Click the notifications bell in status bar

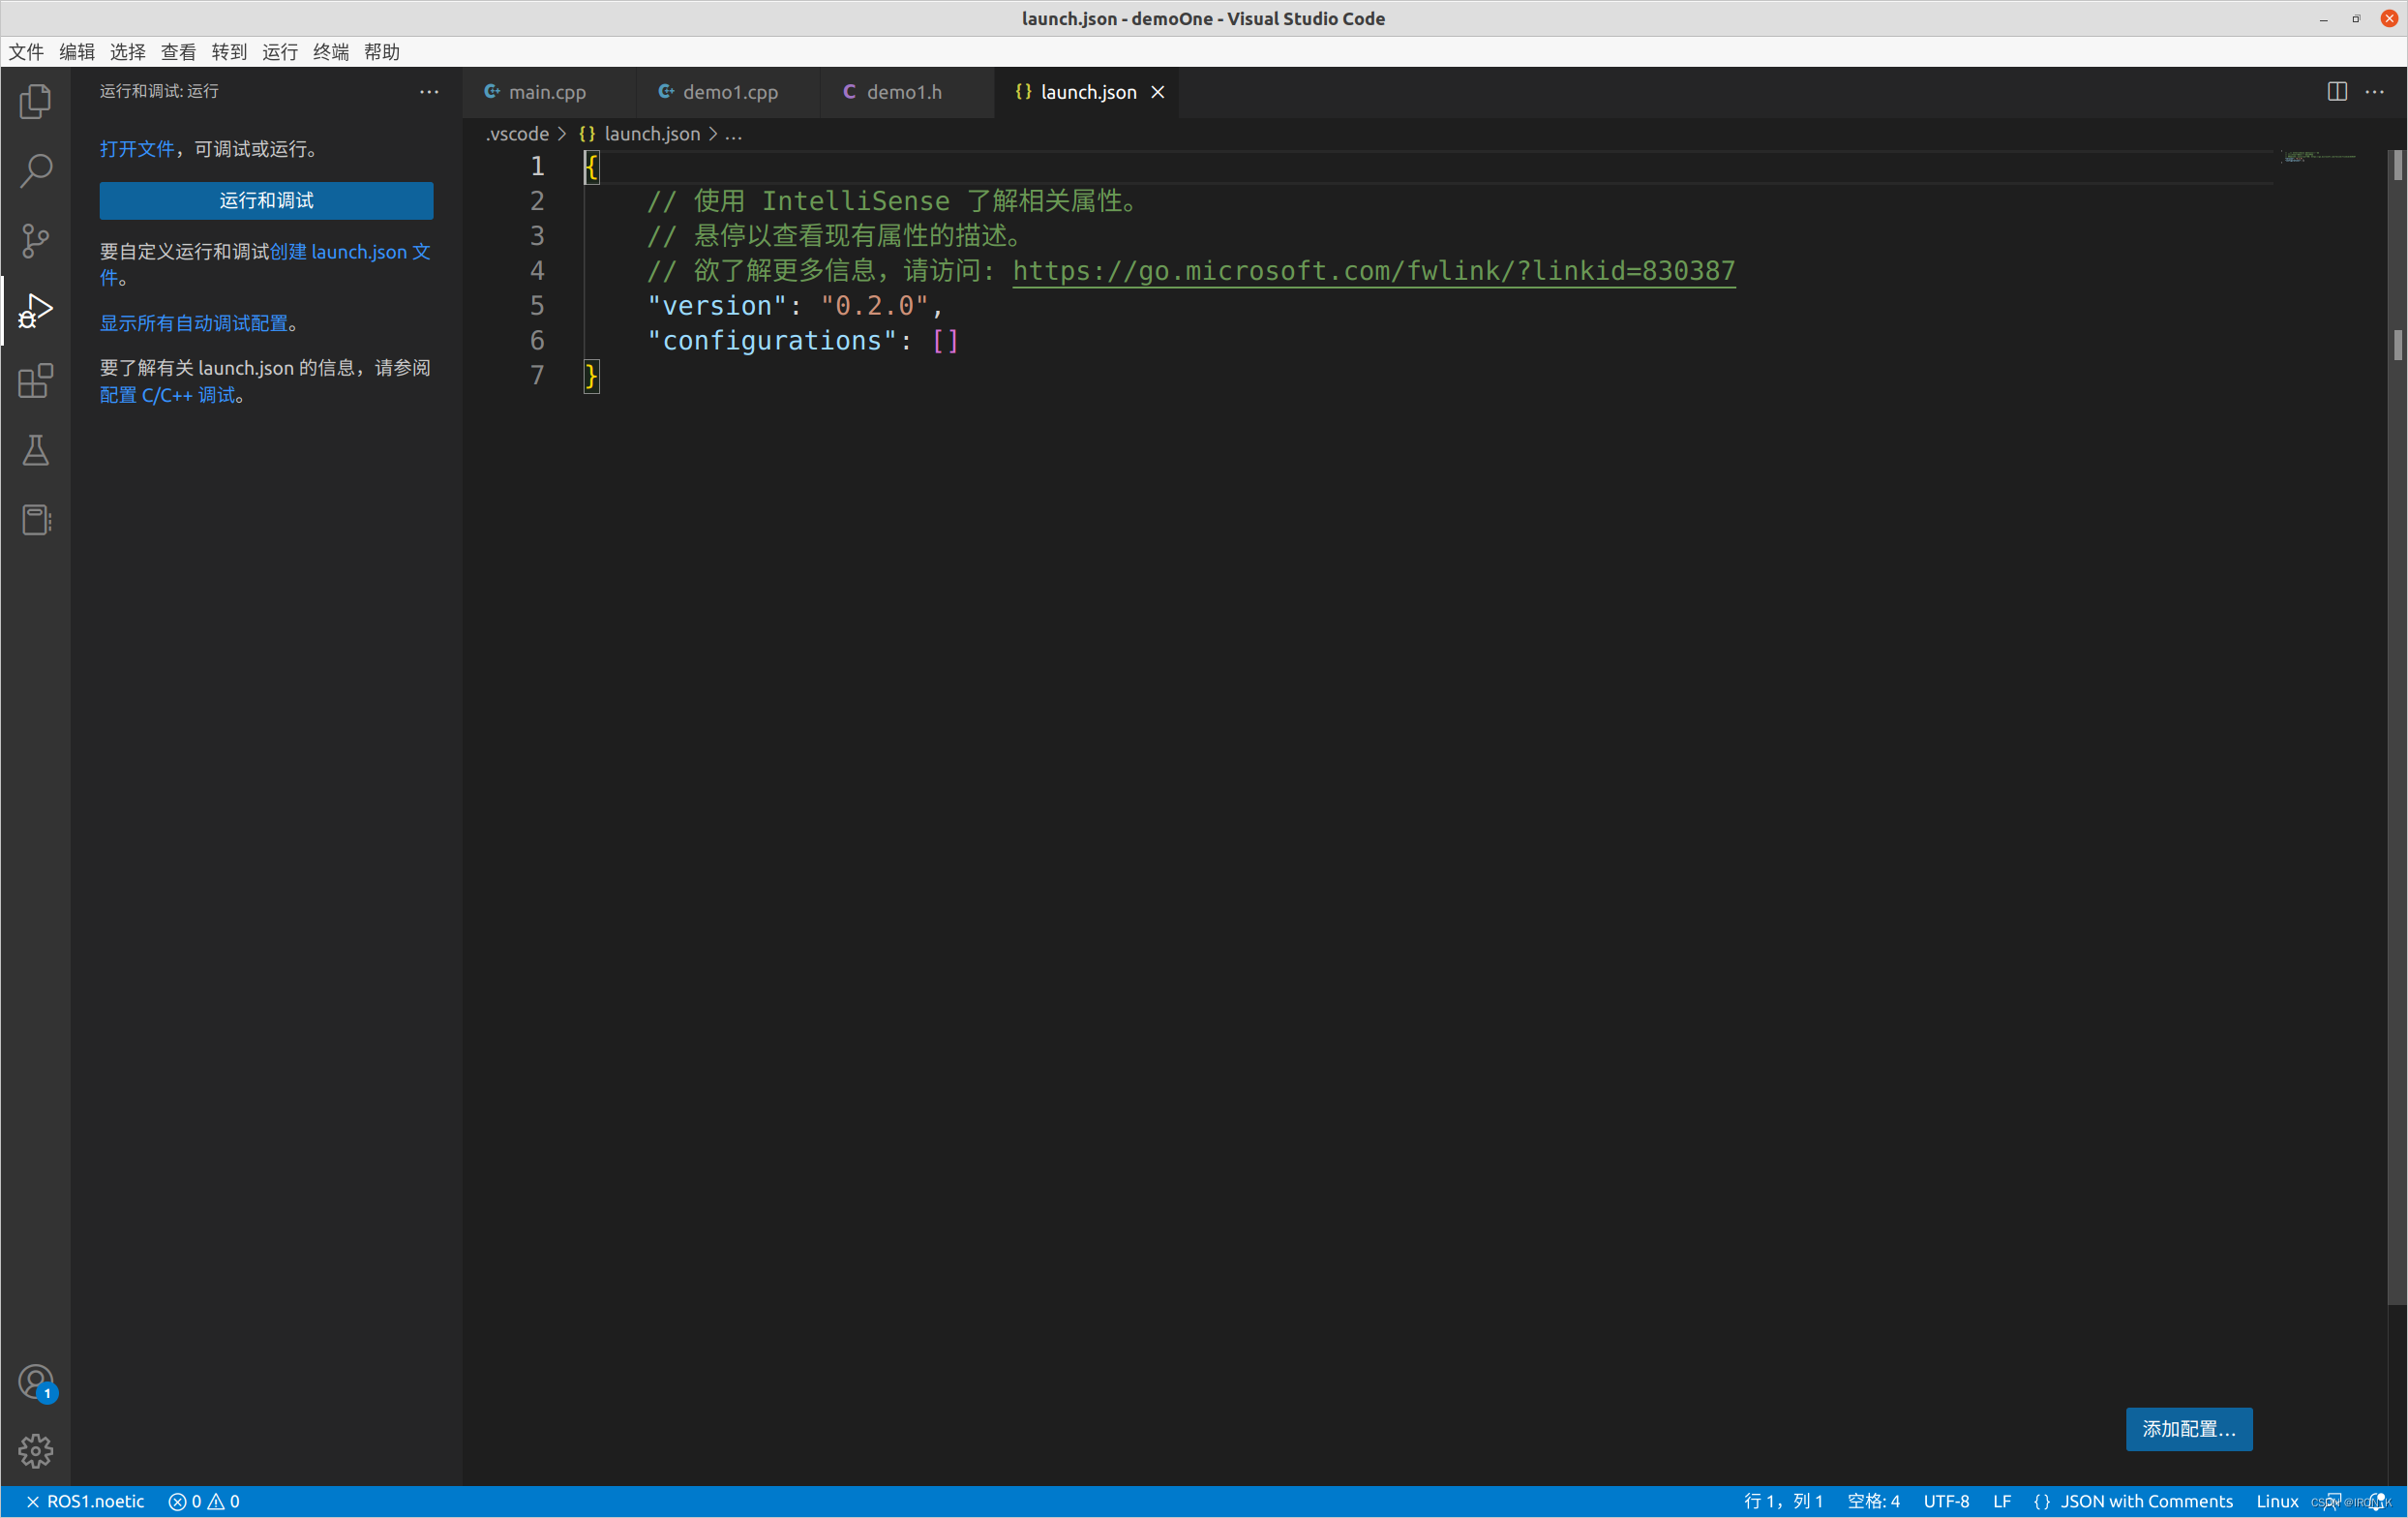2376,1501
